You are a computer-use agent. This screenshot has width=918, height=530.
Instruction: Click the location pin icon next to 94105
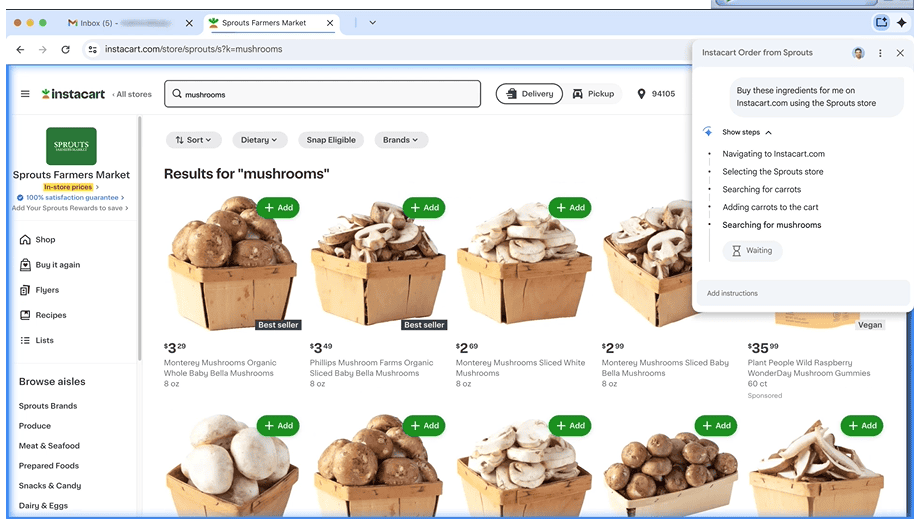641,94
